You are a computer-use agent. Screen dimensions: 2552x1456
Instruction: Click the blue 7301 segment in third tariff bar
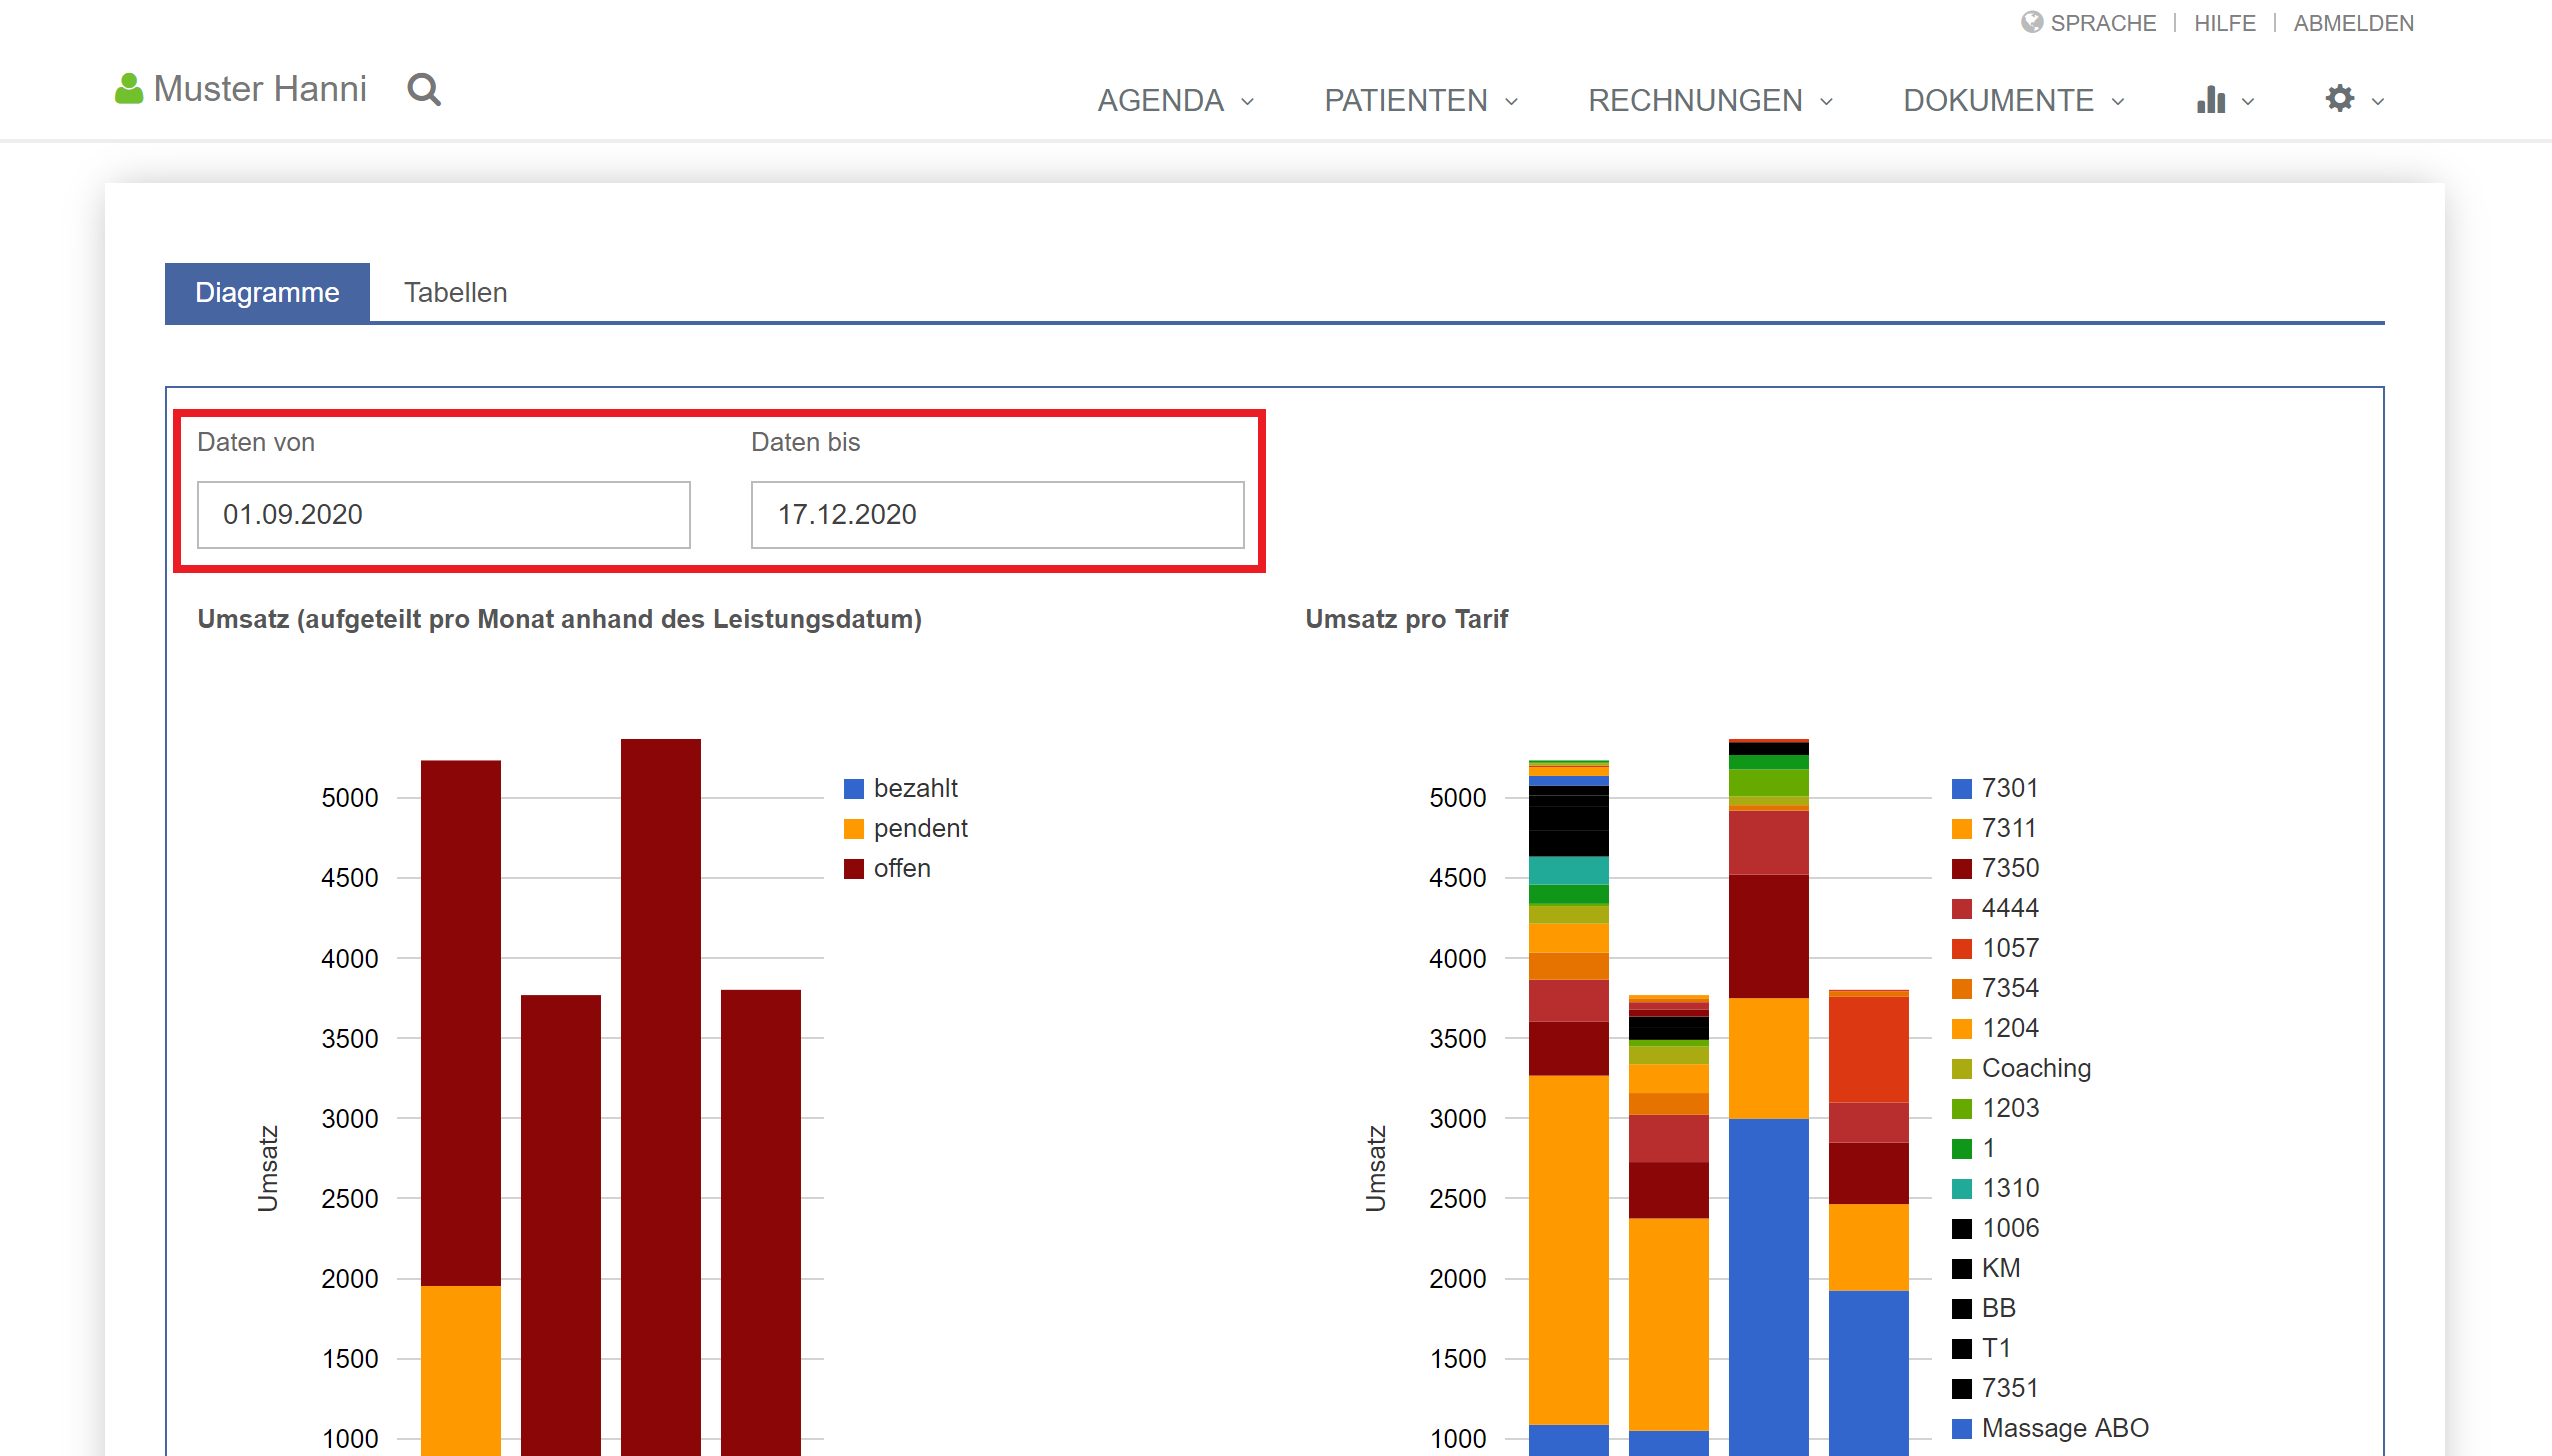point(1769,1287)
